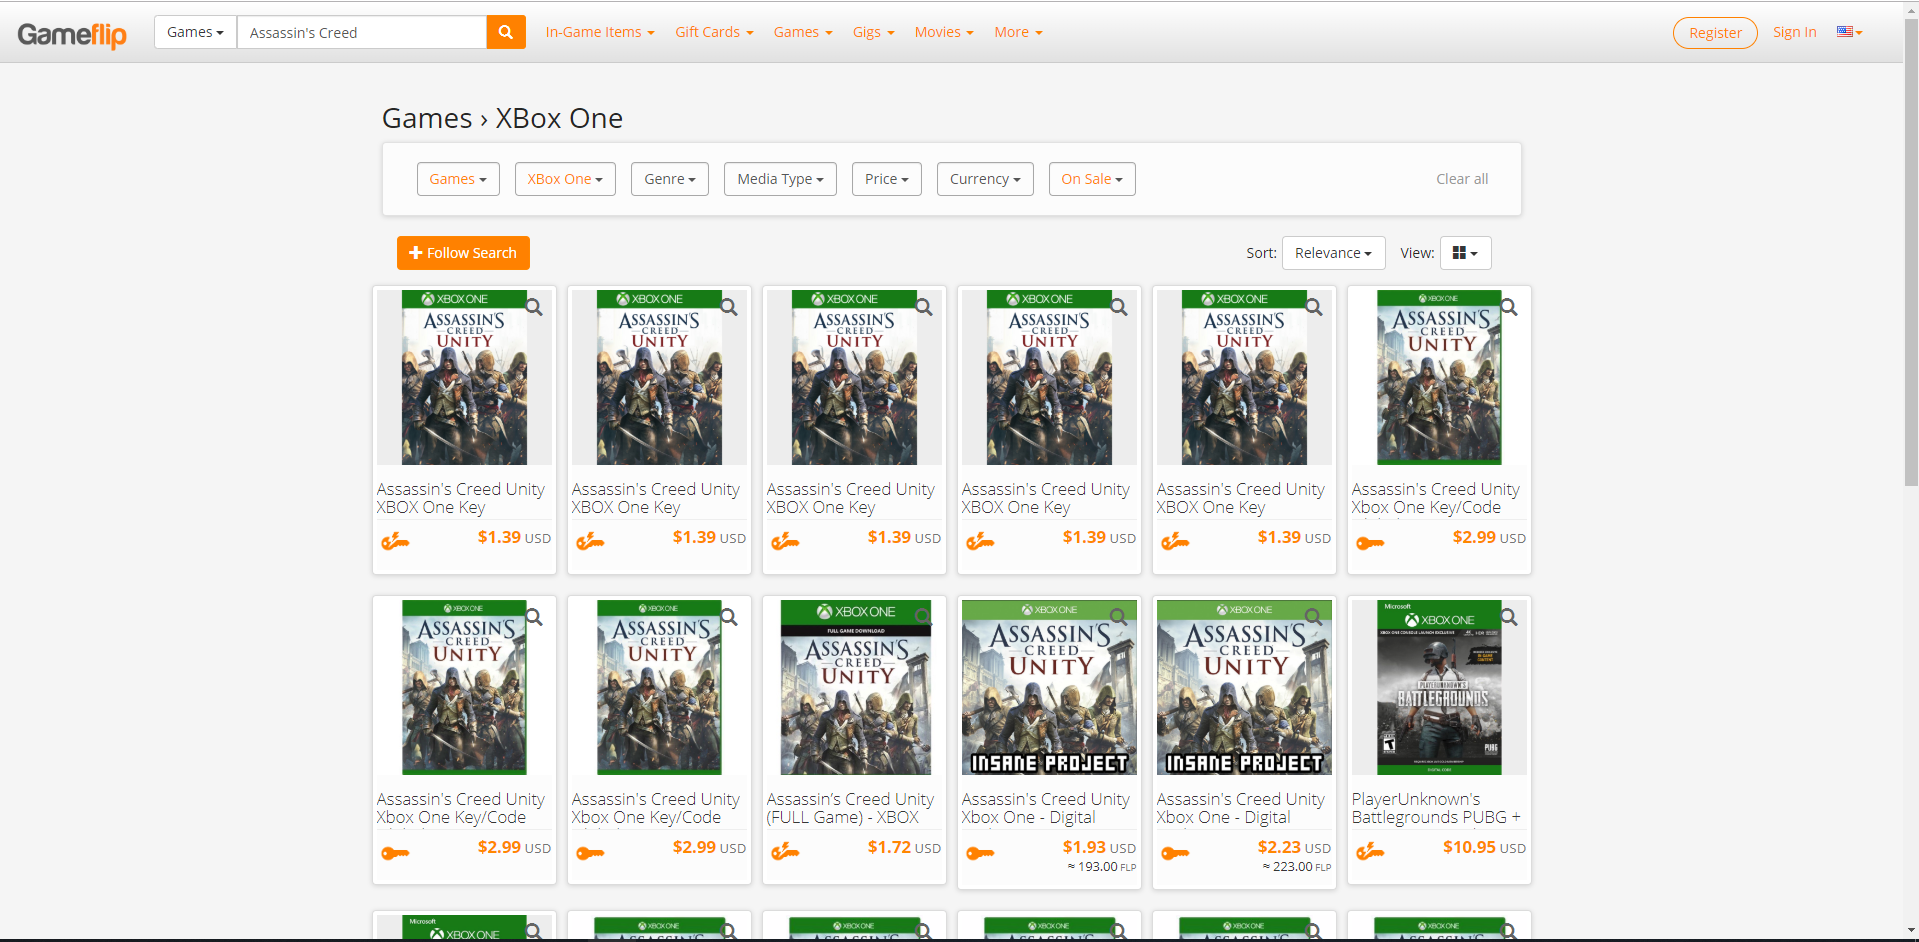
Task: Click the key icon on the $2.23 listing
Action: [1175, 853]
